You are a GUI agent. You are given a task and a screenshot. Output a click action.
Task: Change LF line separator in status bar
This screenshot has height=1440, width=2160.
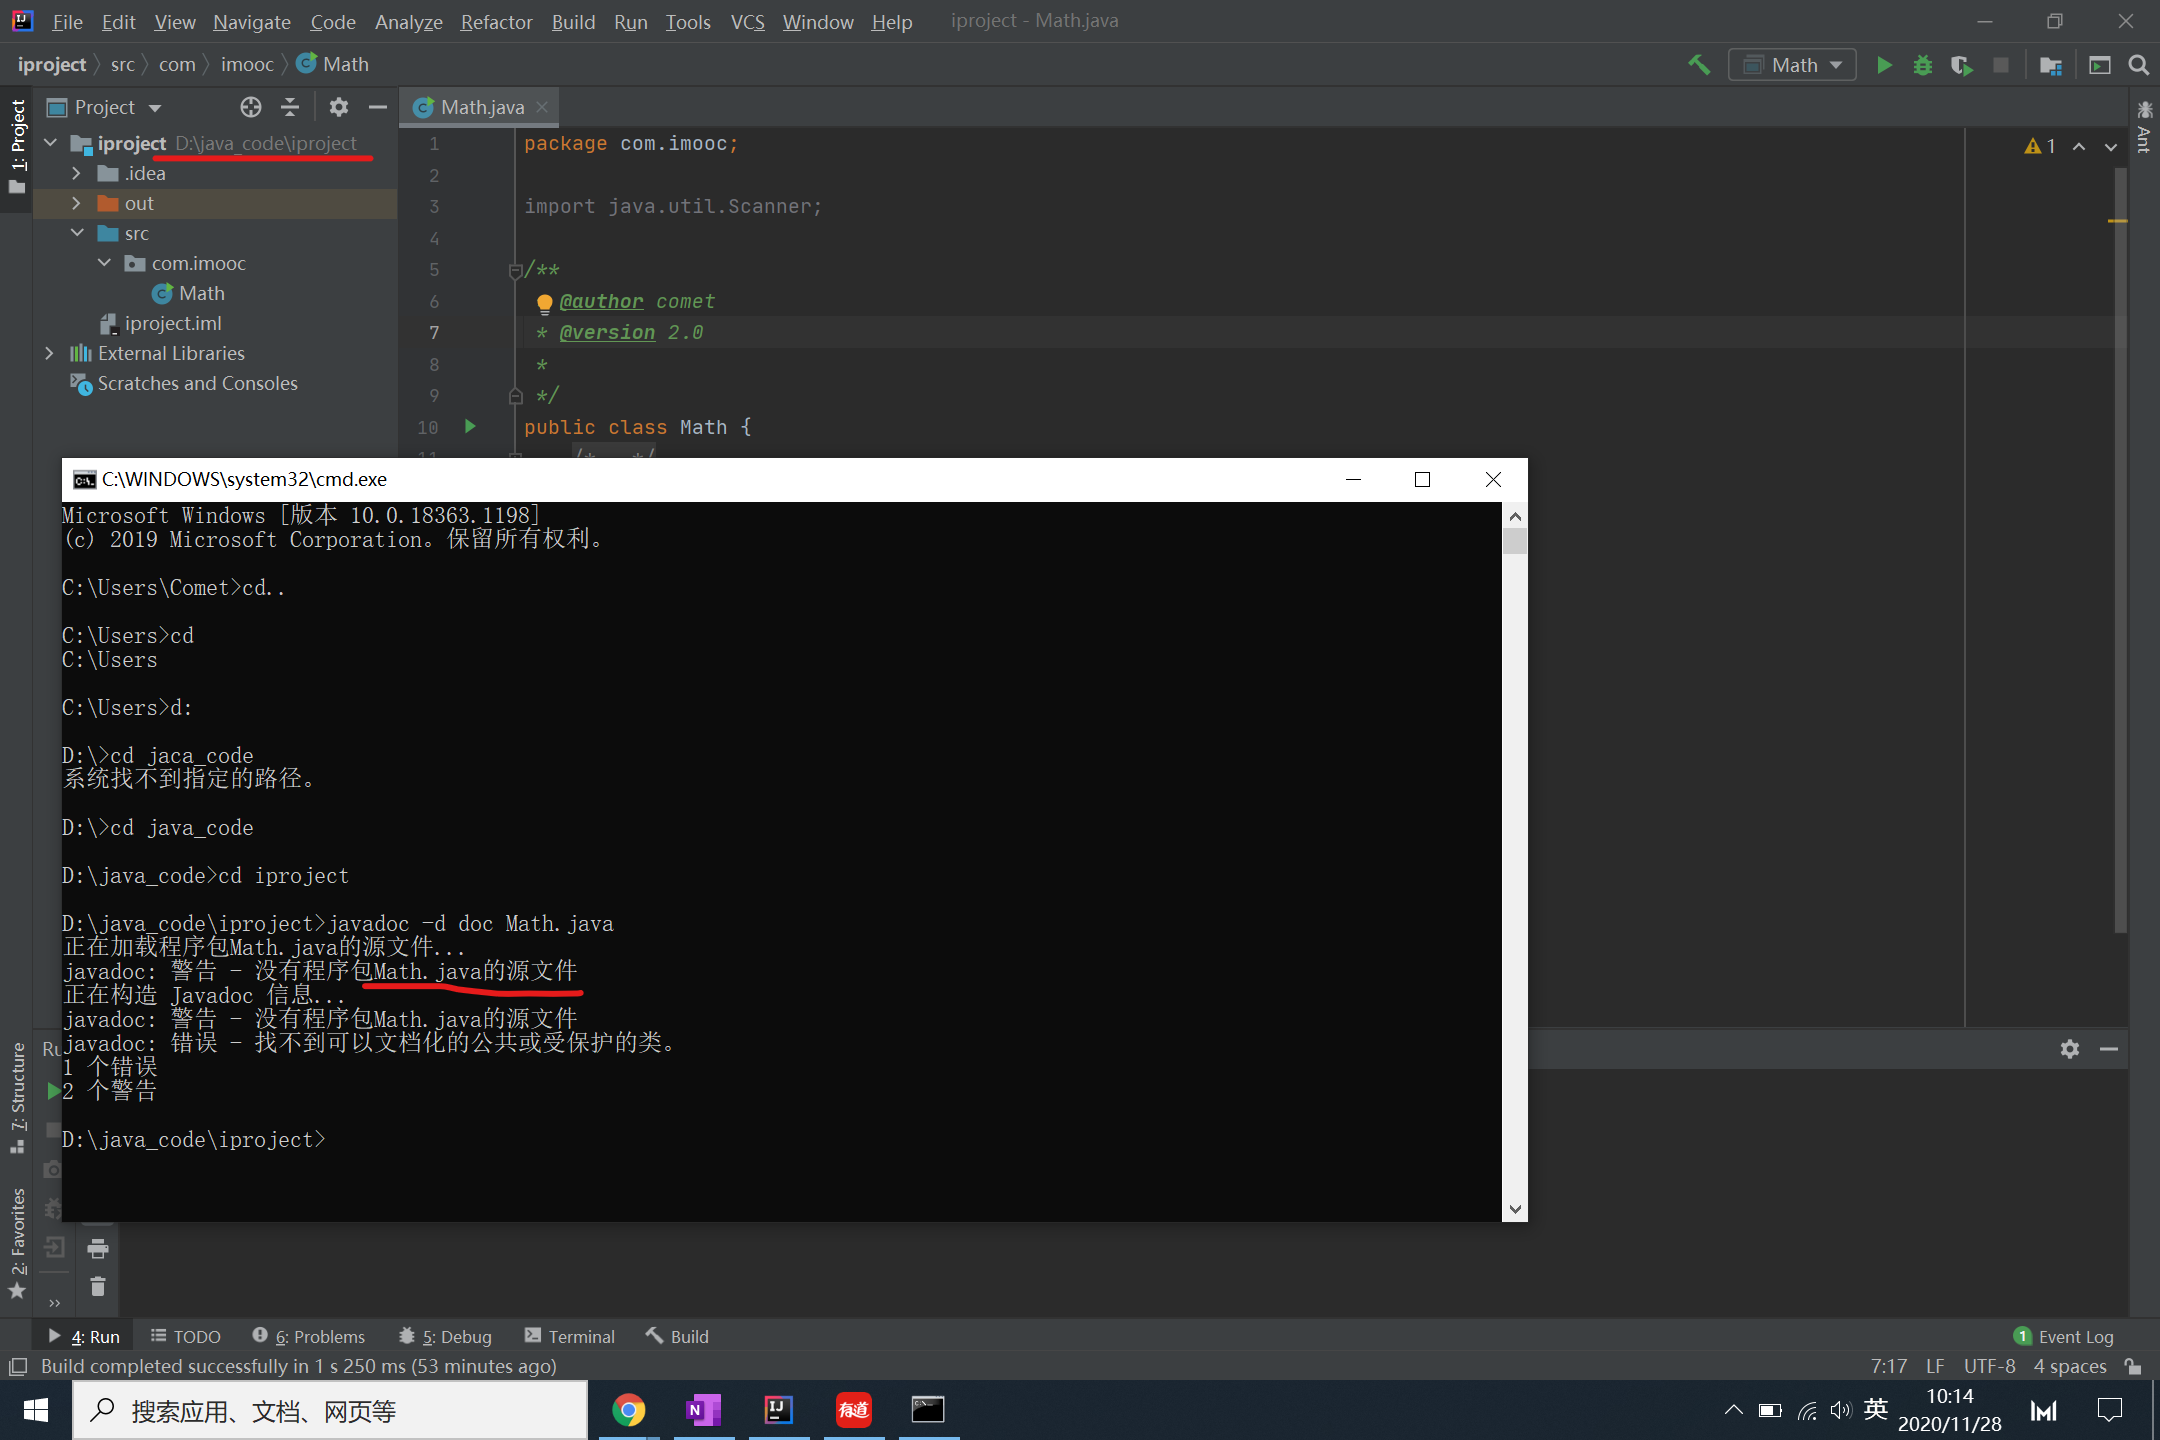(1935, 1367)
